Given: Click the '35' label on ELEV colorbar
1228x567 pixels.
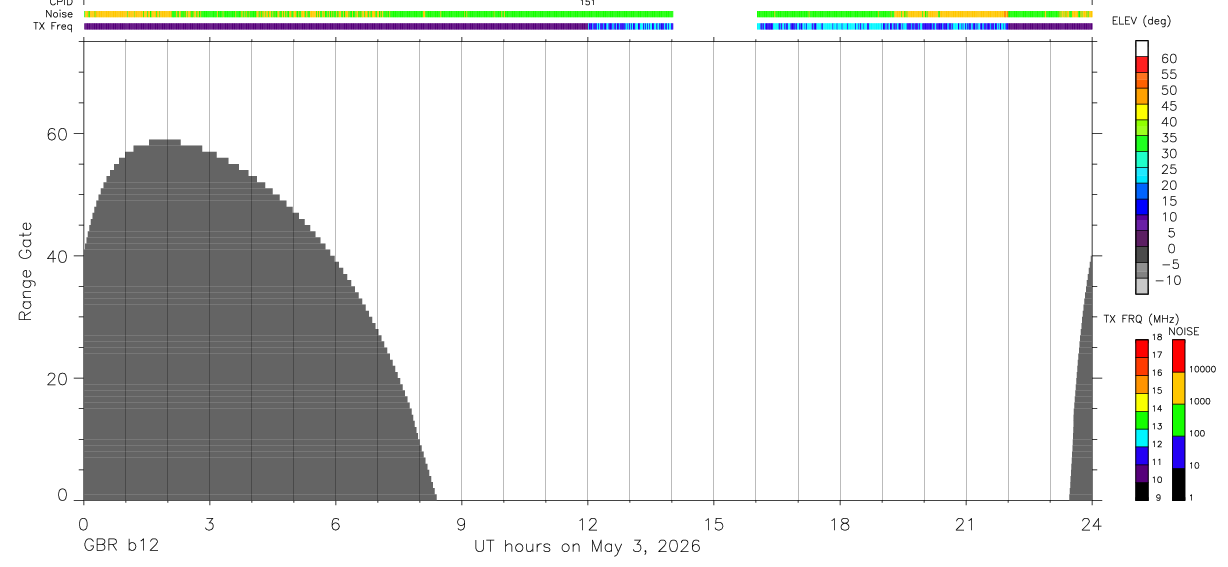Looking at the screenshot, I should [1169, 138].
